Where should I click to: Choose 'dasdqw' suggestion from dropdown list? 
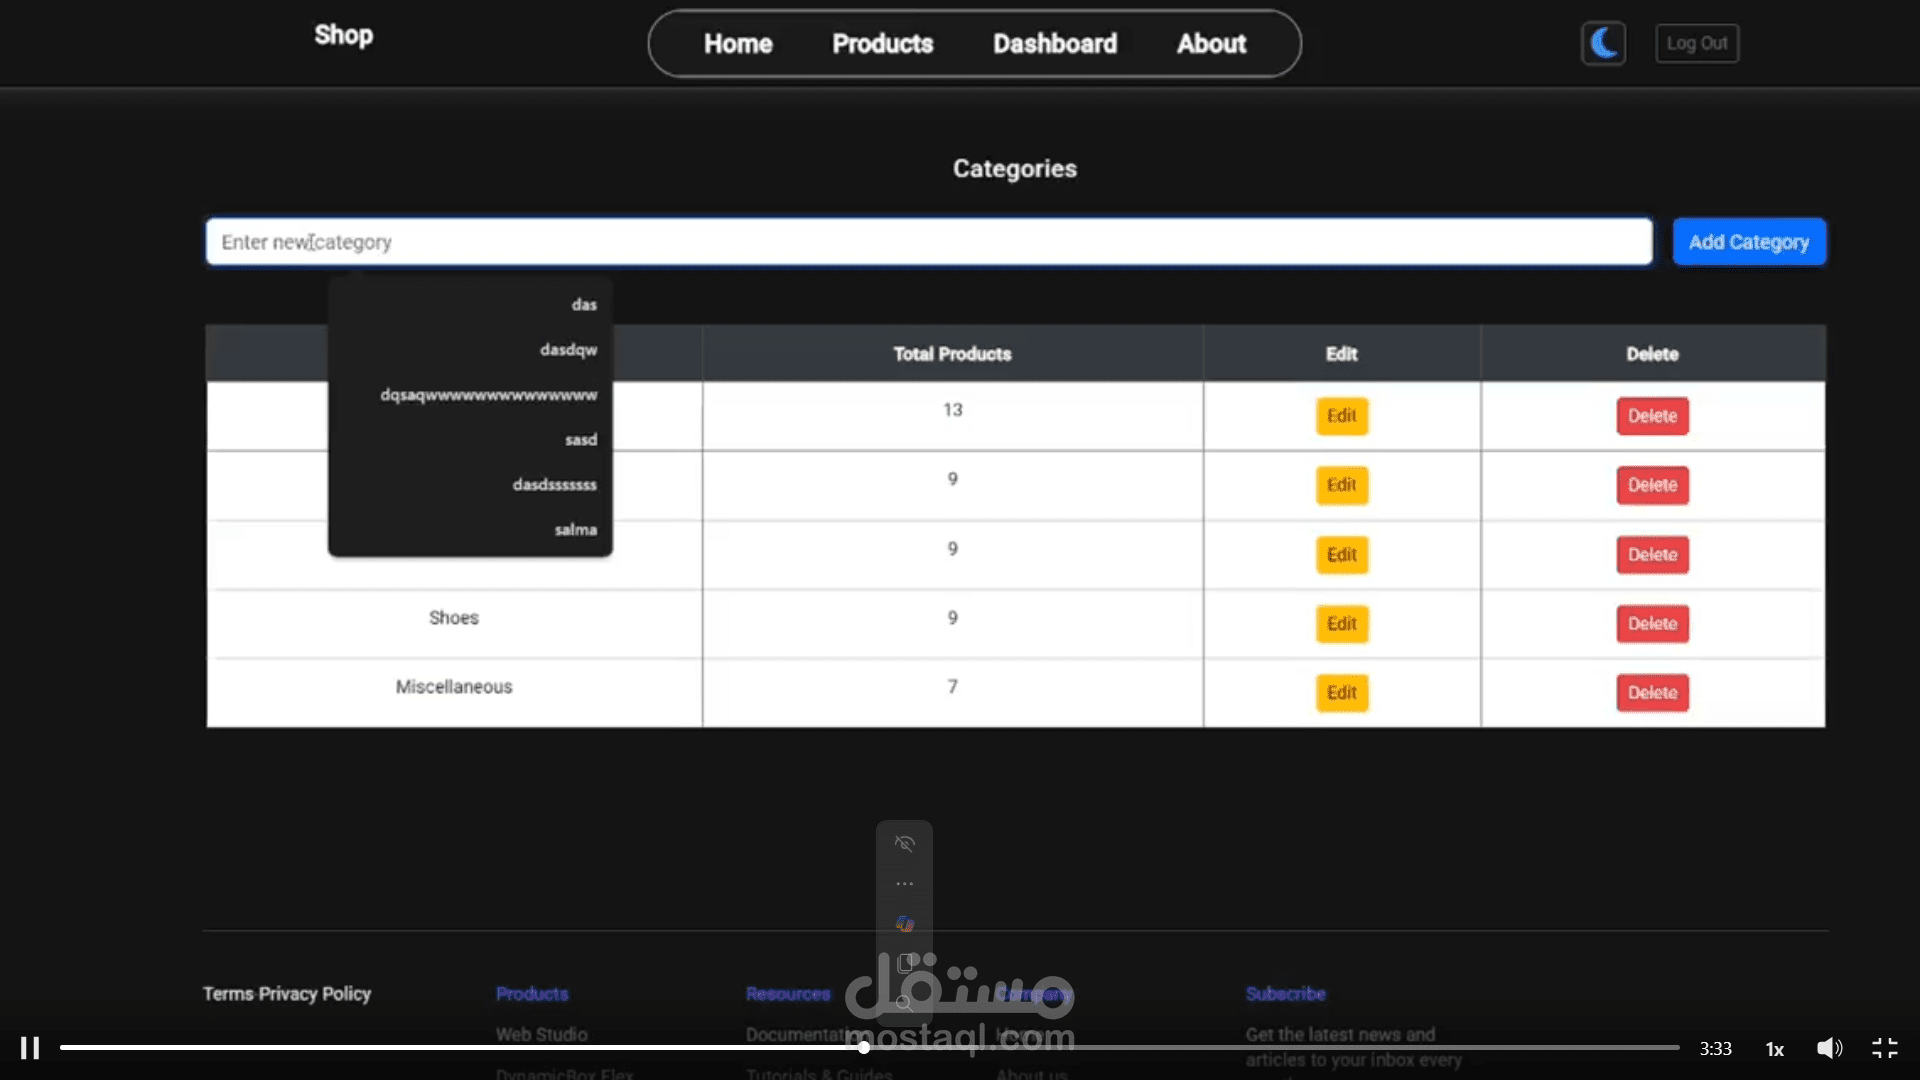click(568, 350)
